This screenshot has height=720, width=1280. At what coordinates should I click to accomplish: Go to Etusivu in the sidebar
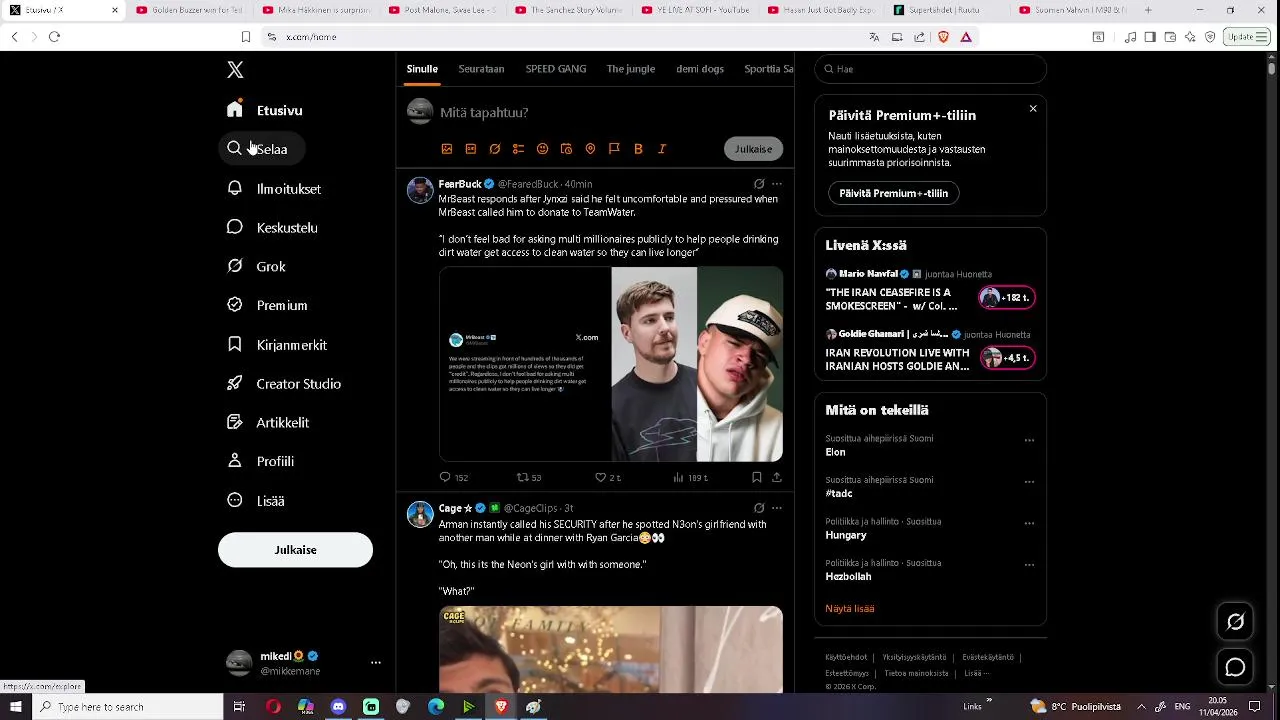point(265,111)
